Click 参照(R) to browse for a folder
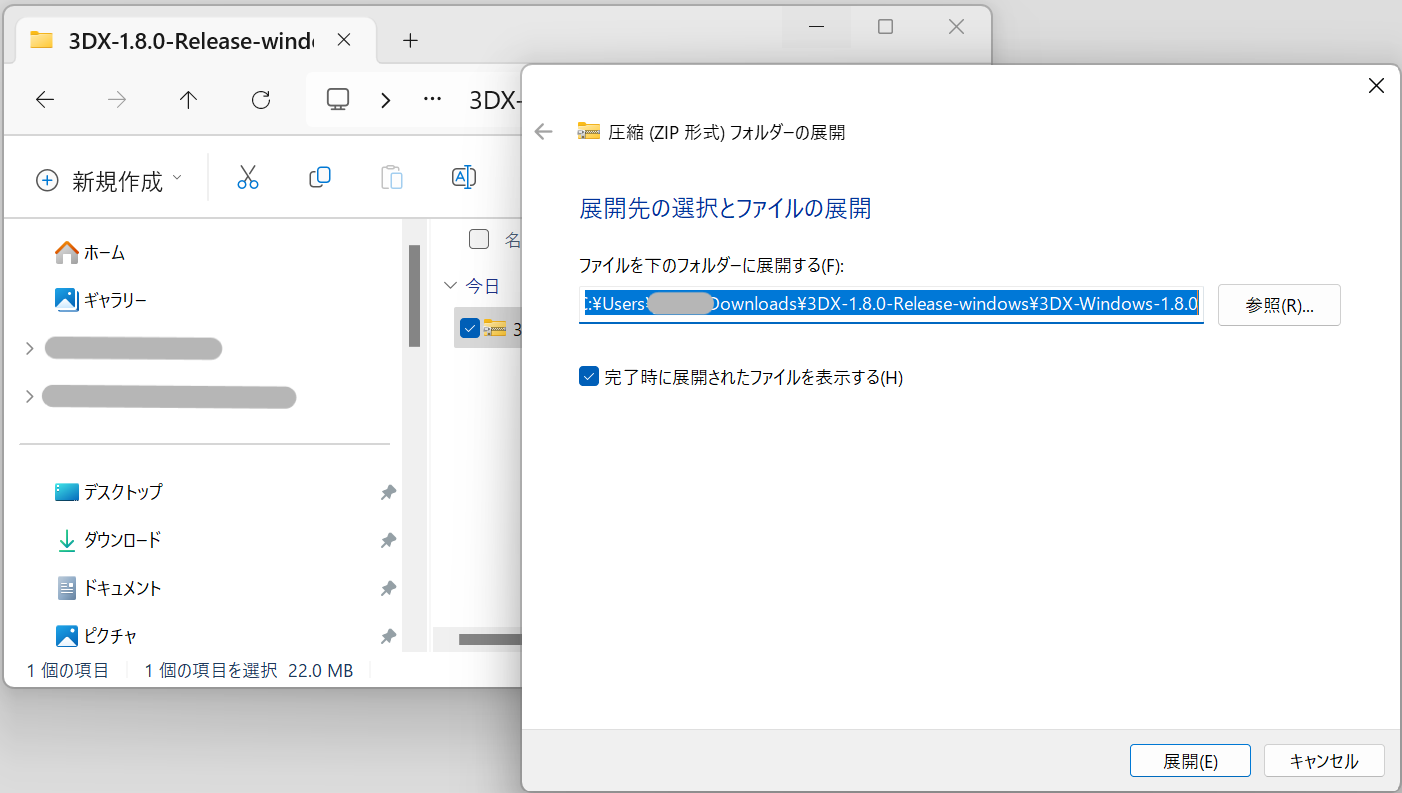 point(1279,304)
